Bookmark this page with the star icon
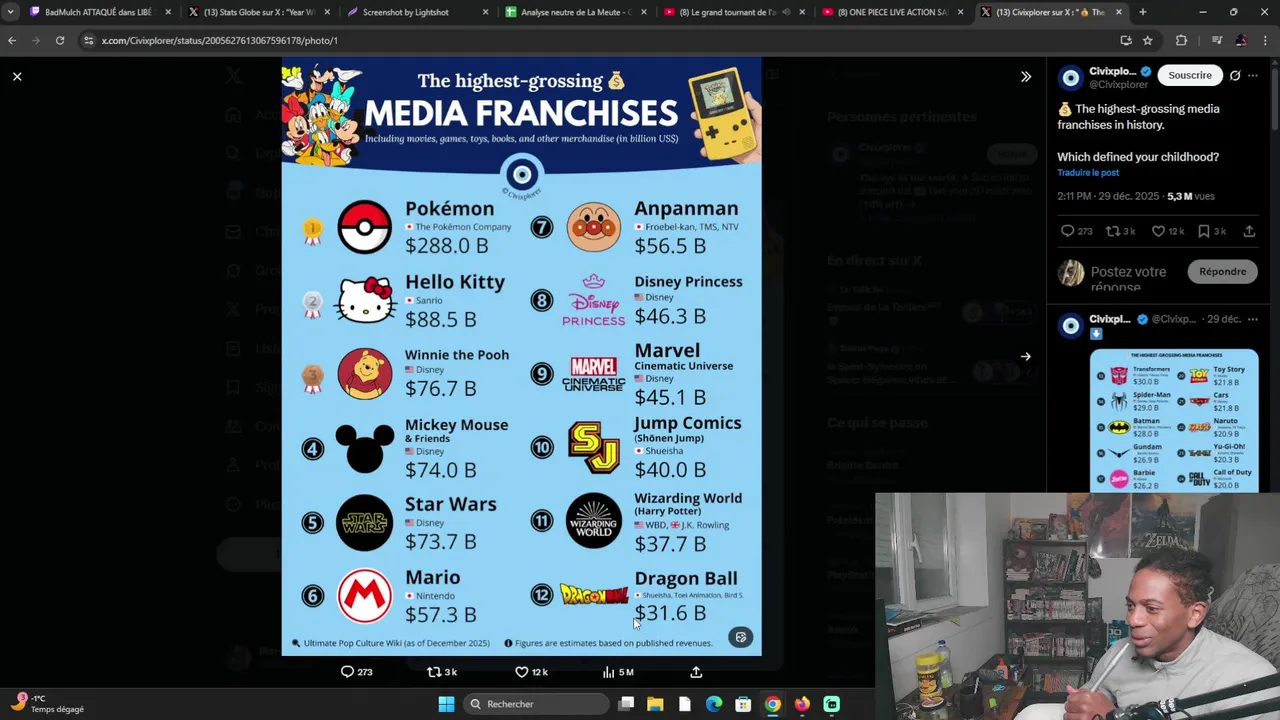 coord(1147,40)
